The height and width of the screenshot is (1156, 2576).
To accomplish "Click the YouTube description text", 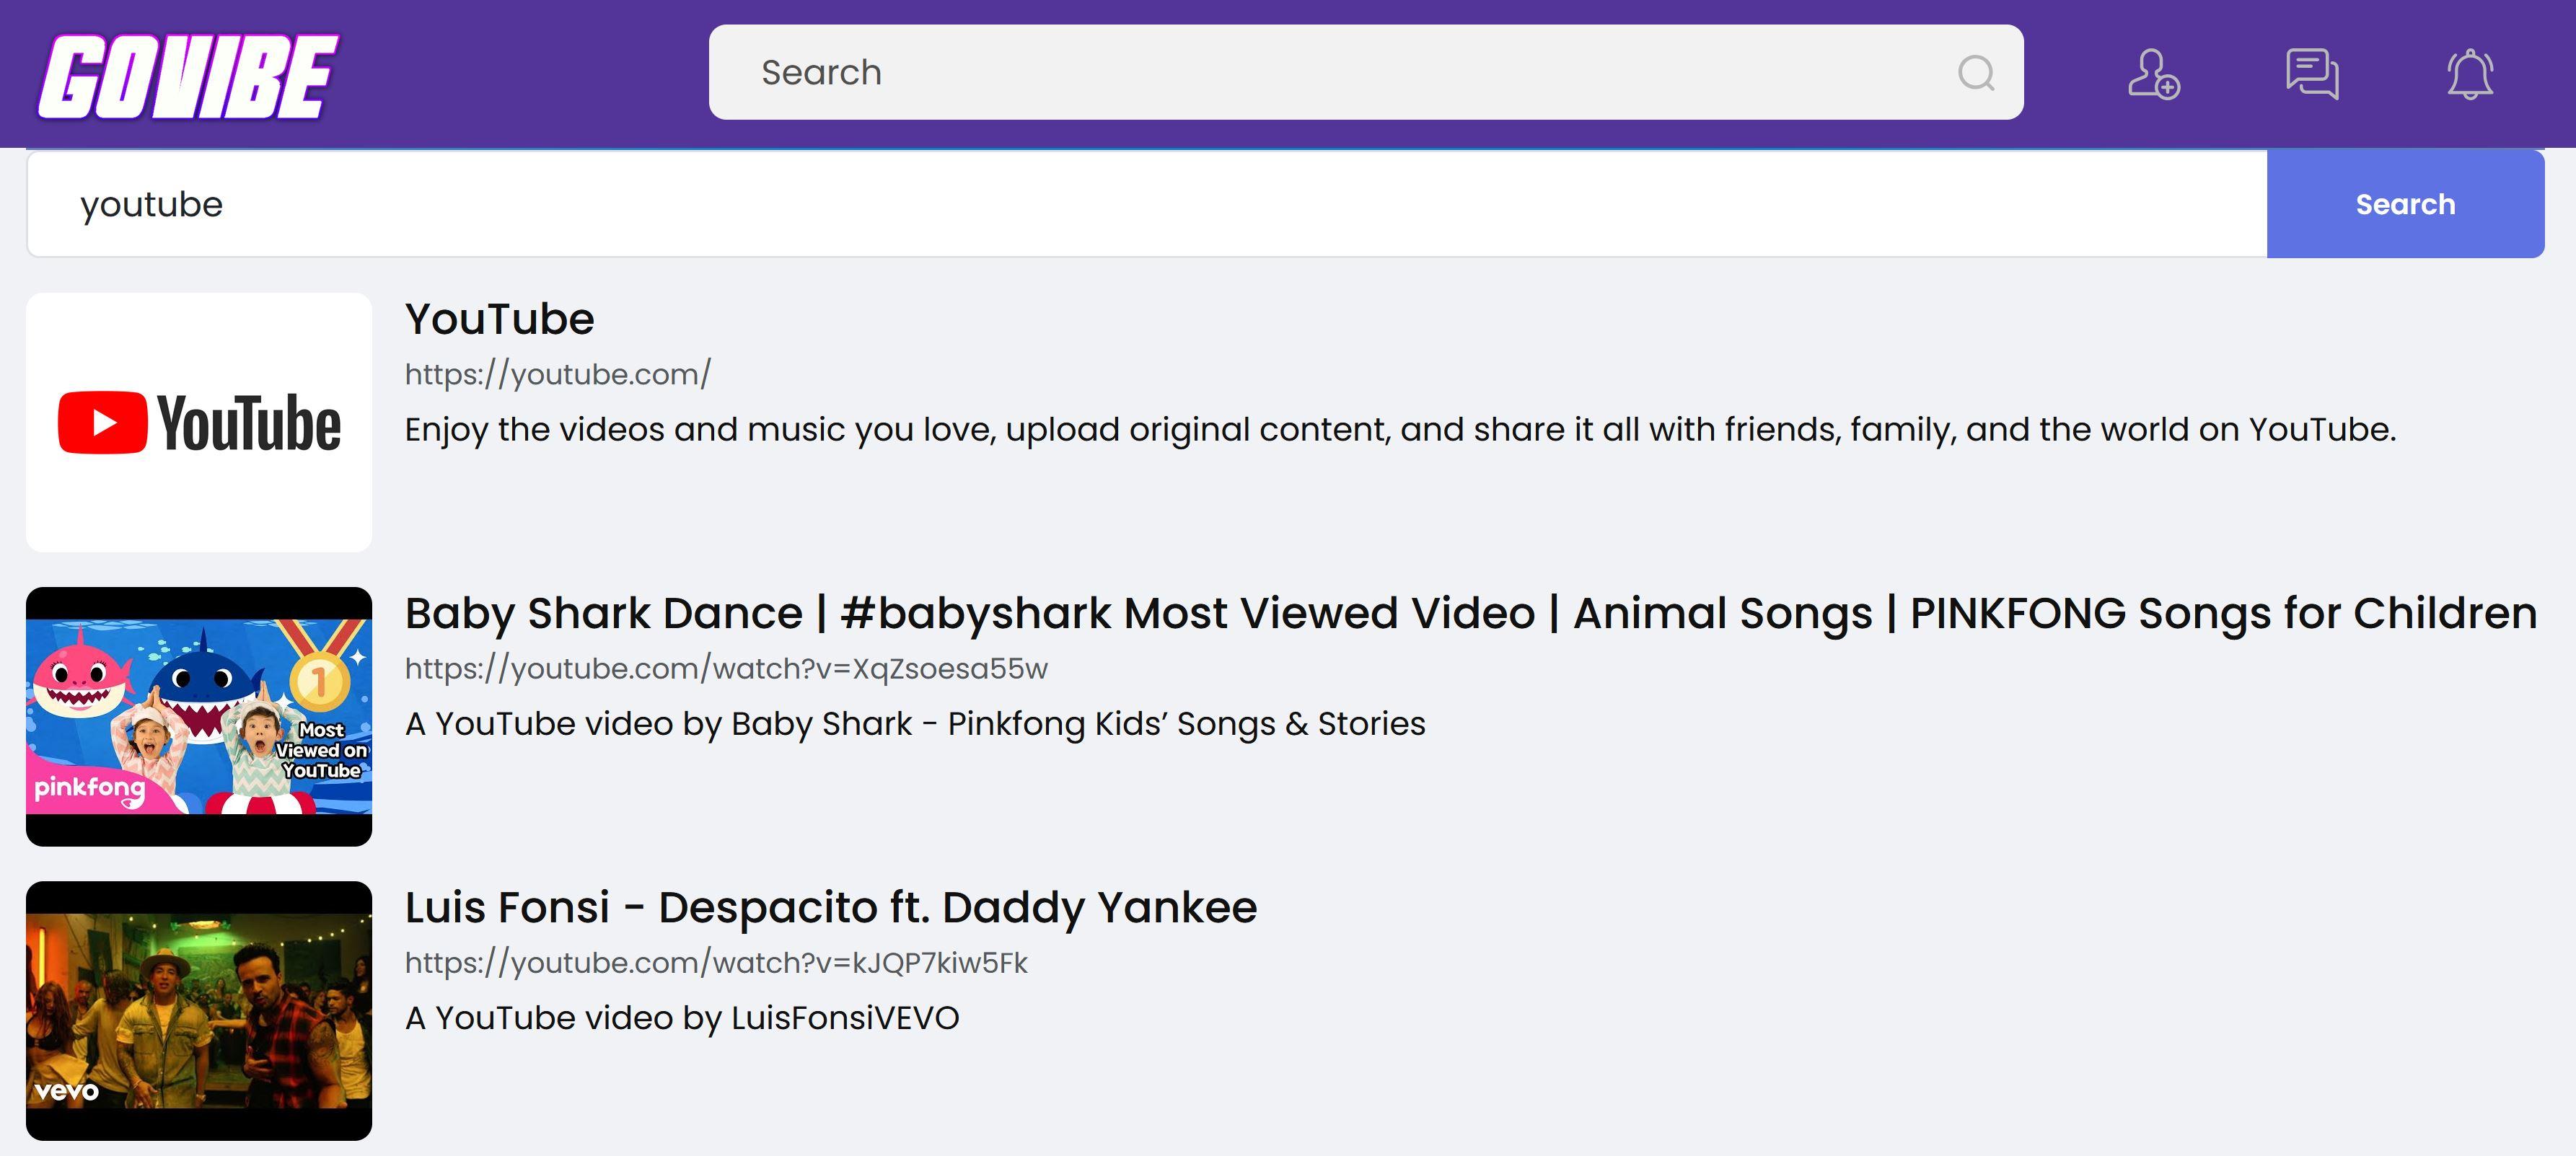I will 1400,430.
